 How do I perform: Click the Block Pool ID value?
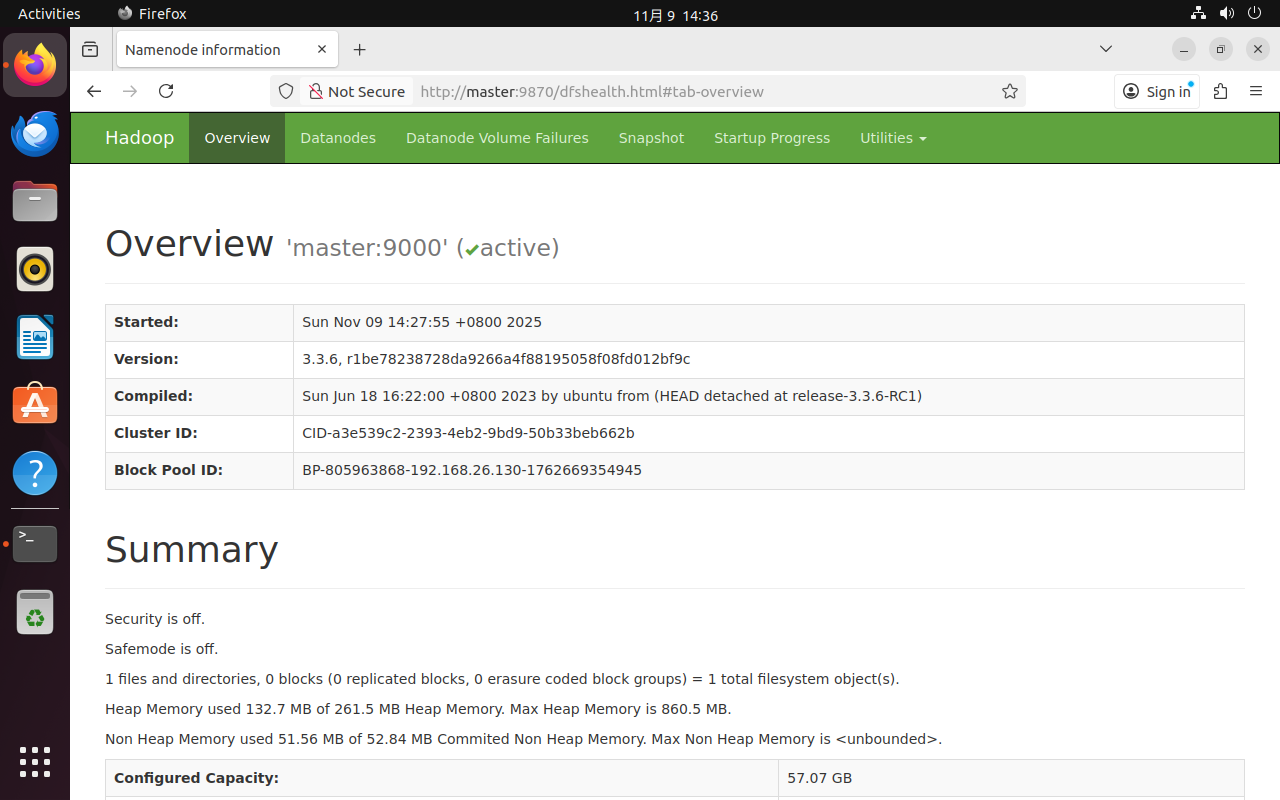point(472,470)
